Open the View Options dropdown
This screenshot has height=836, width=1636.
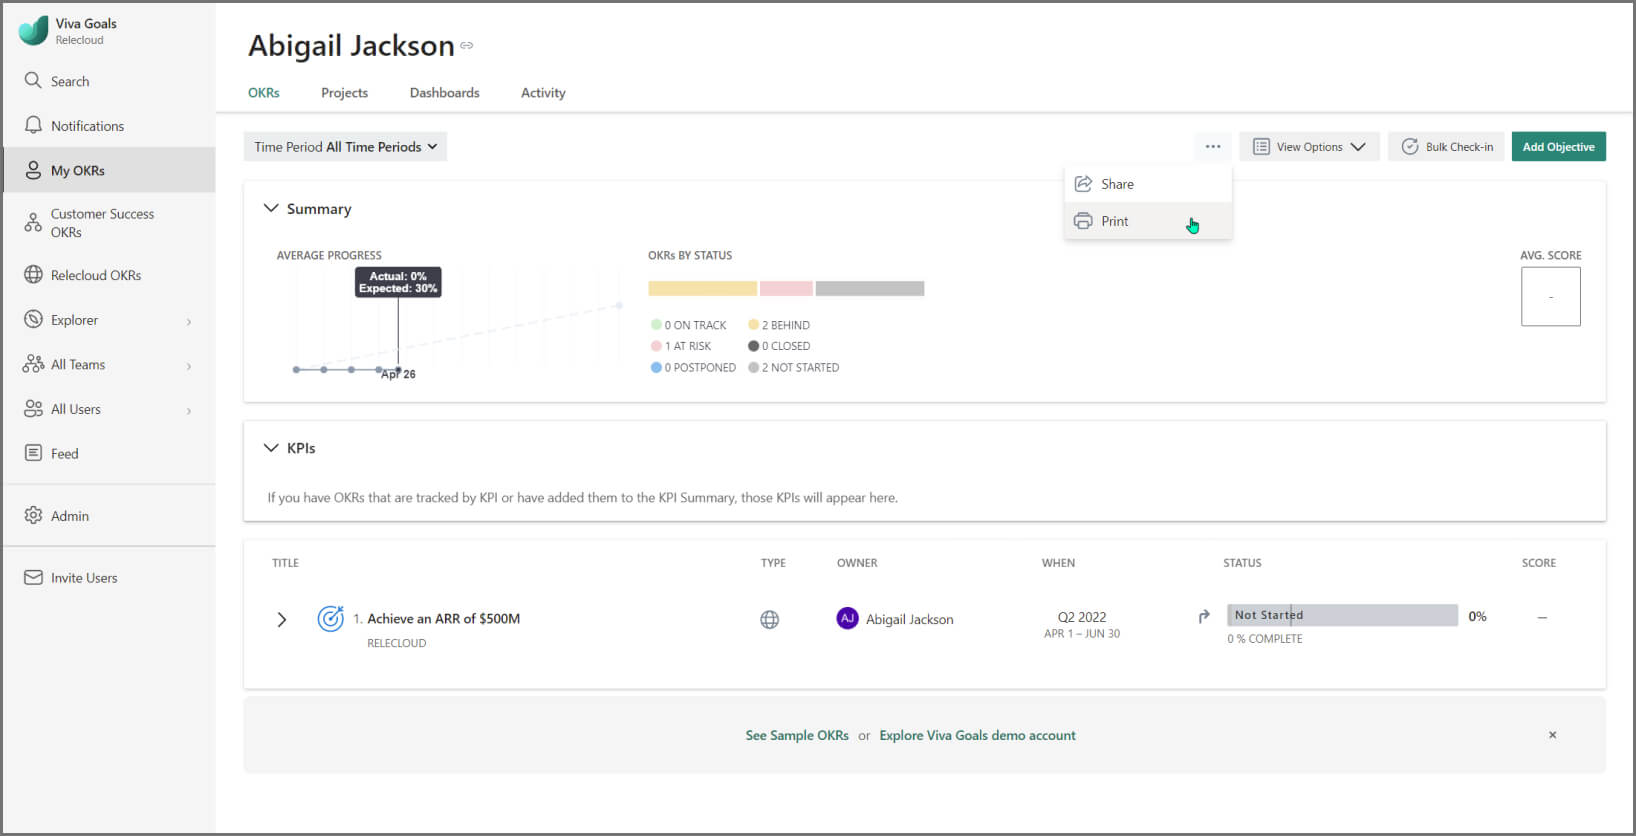pyautogui.click(x=1309, y=147)
